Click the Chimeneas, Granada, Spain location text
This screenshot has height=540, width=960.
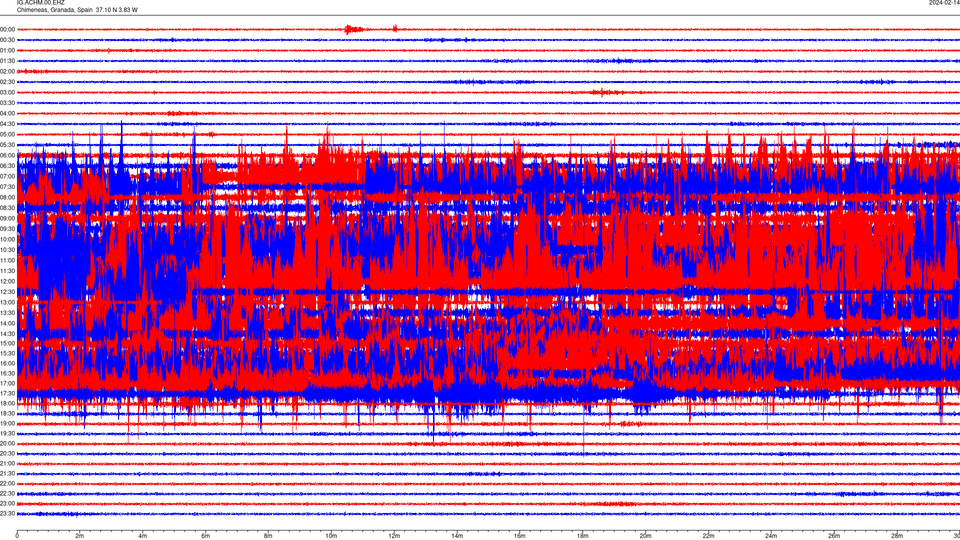tap(54, 10)
